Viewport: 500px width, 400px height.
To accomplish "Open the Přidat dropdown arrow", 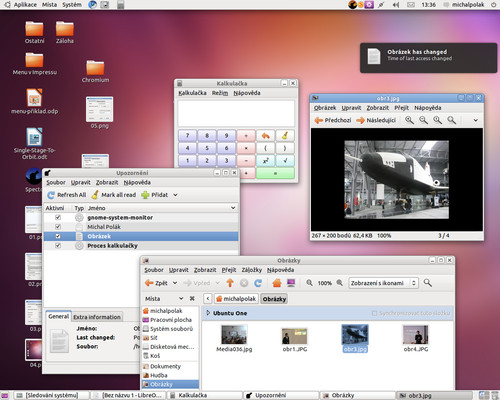I will [x=175, y=195].
